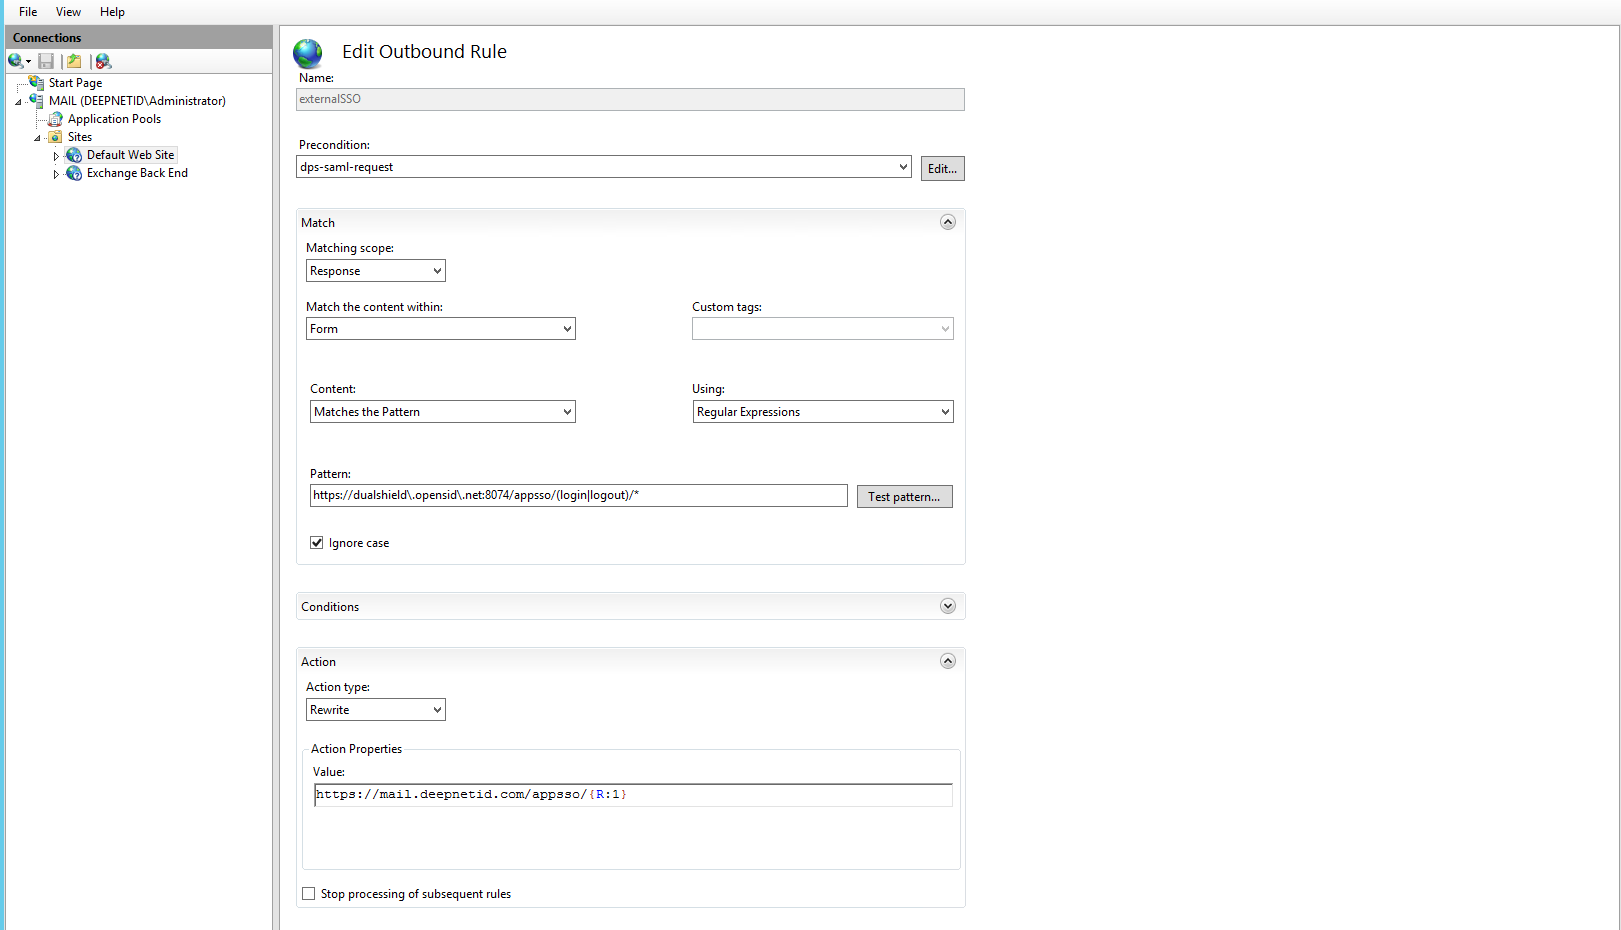Image resolution: width=1621 pixels, height=930 pixels.
Task: Click the Test pattern button
Action: [904, 497]
